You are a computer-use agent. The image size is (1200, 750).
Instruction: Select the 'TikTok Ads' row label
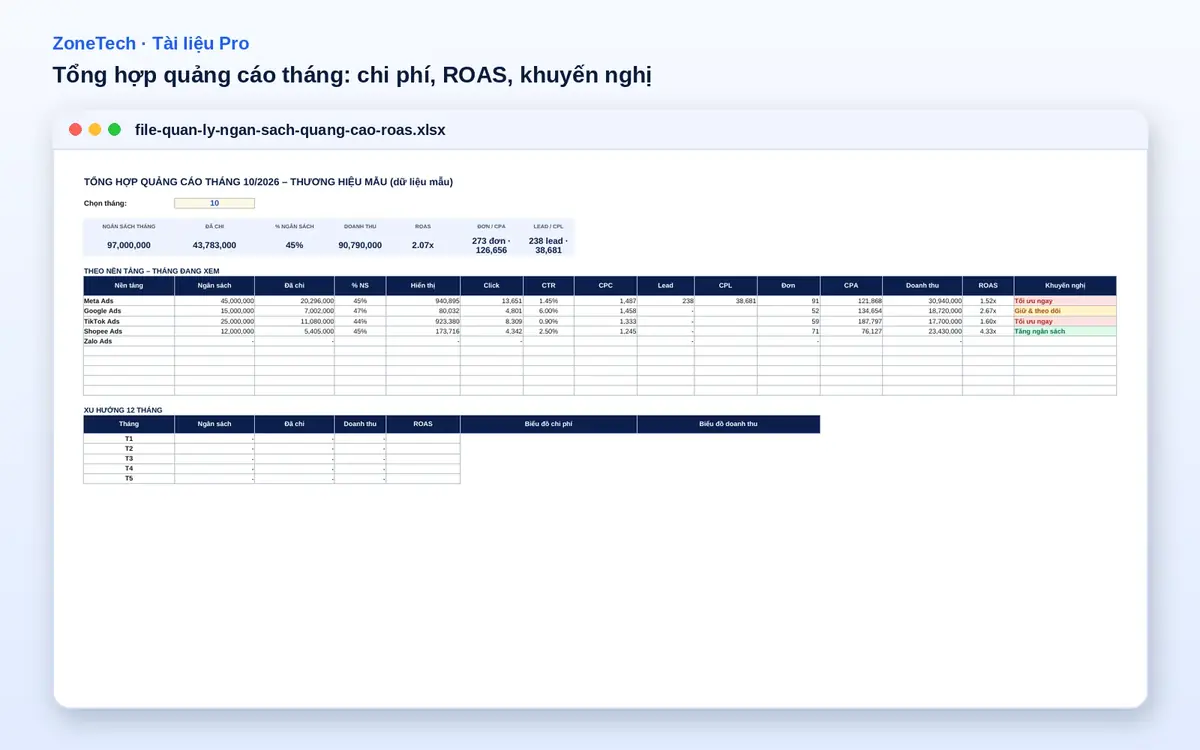pos(129,321)
